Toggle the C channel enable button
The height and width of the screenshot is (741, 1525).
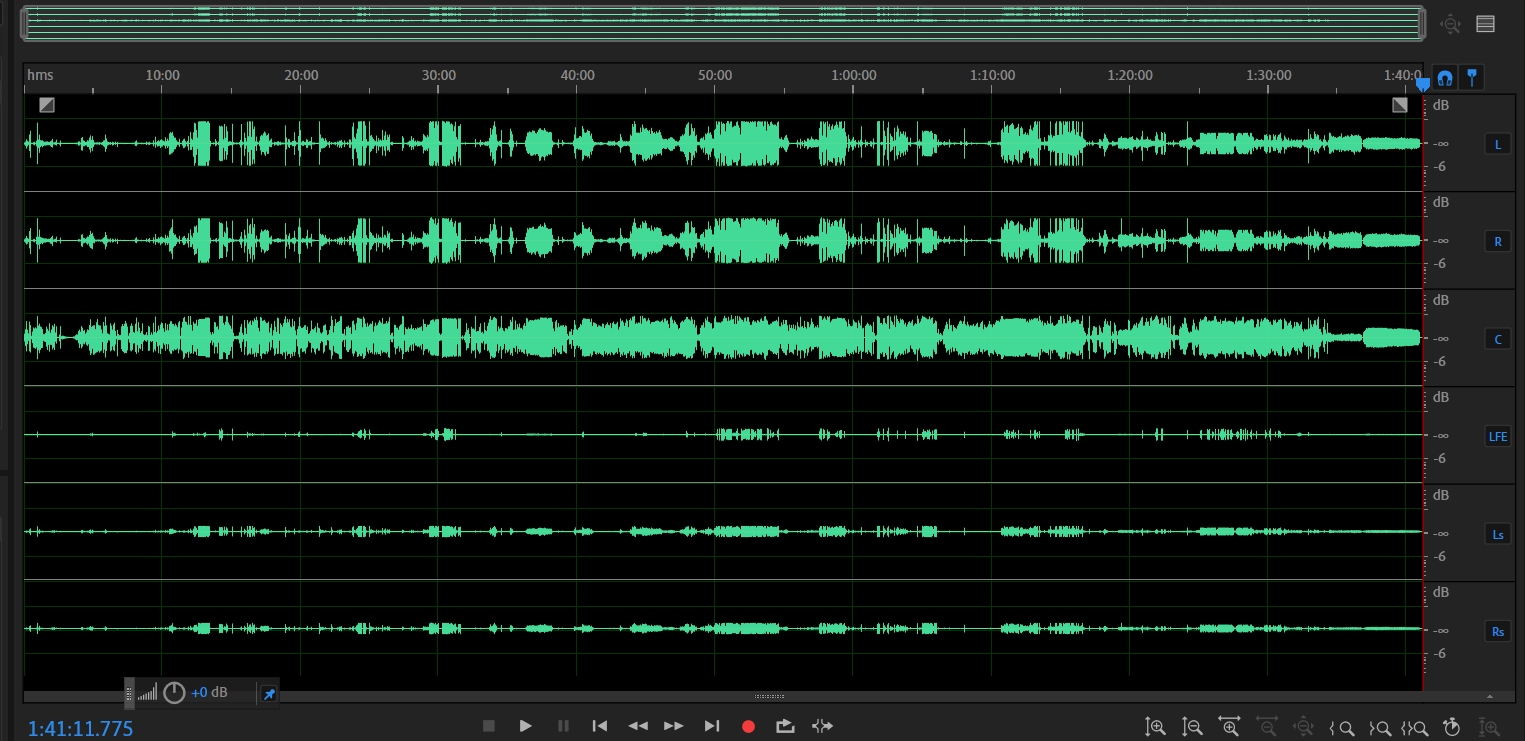click(x=1497, y=339)
